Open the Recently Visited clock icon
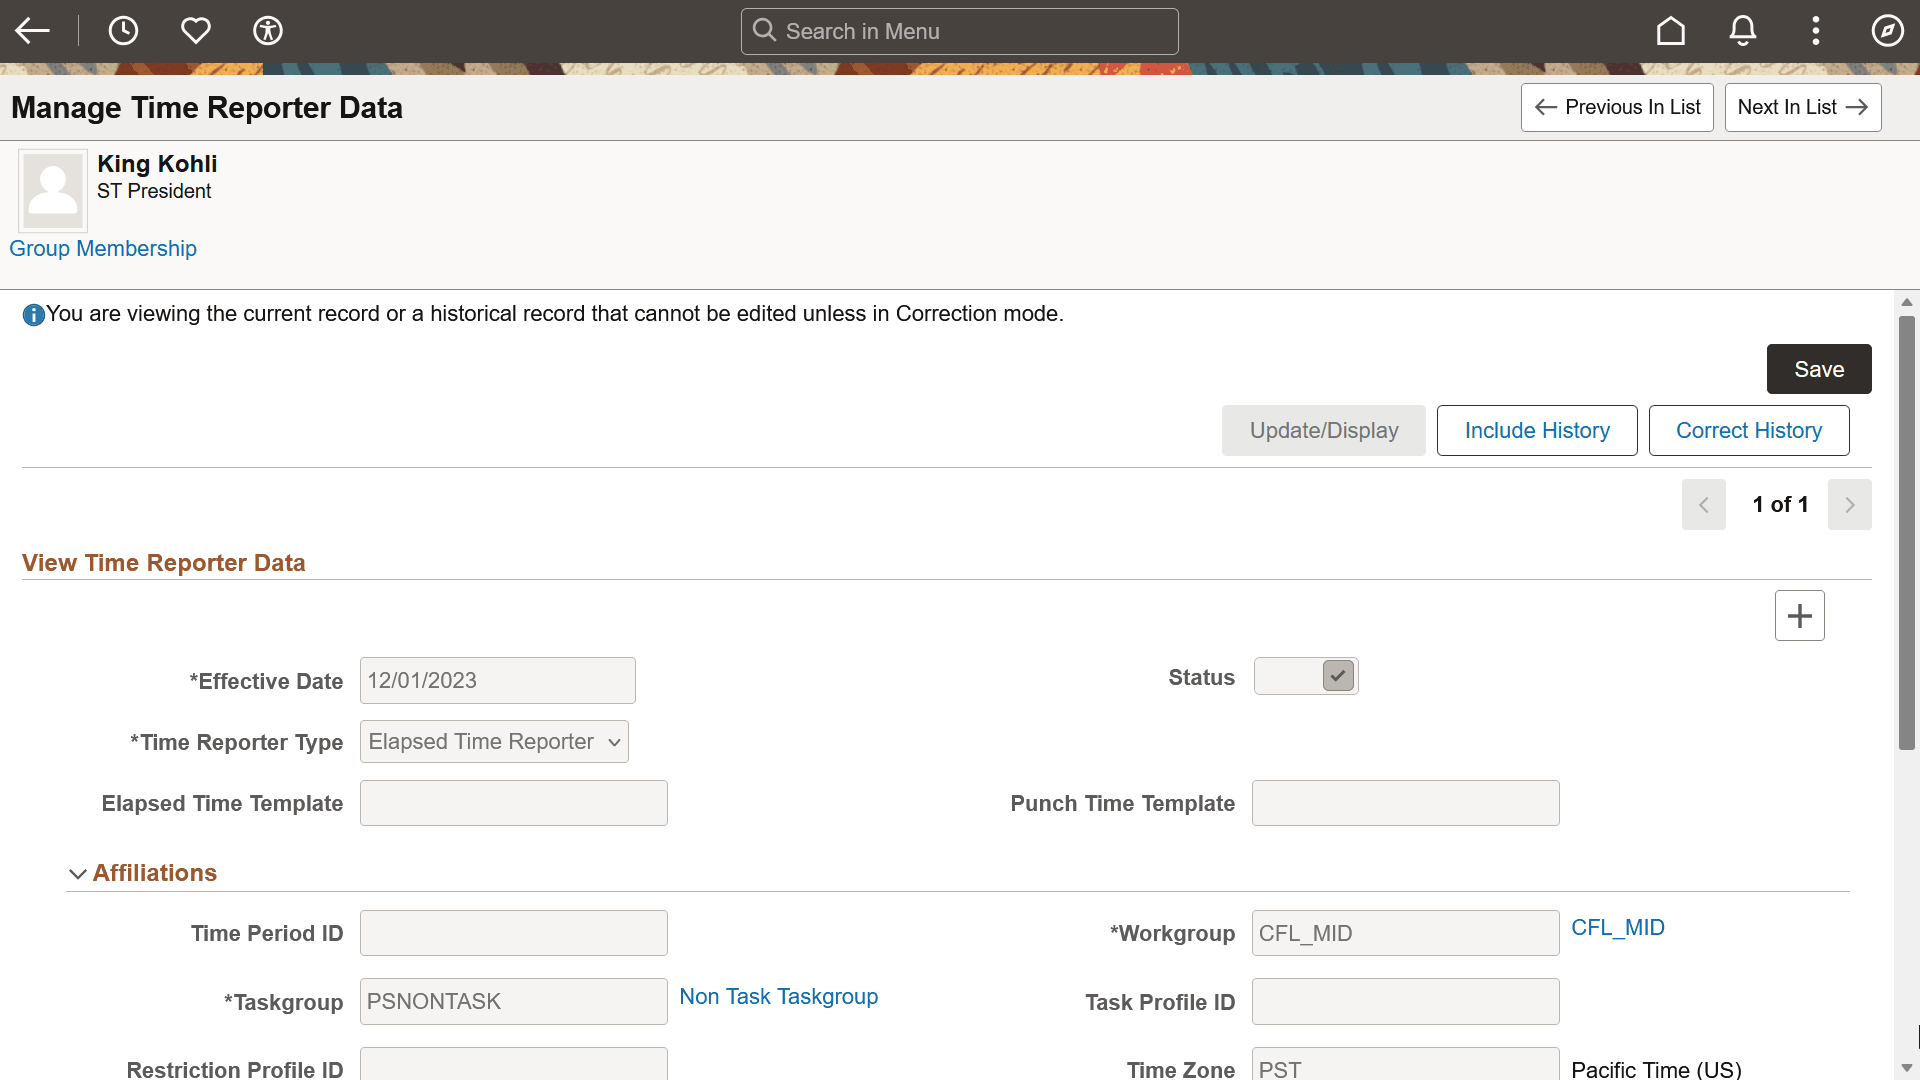Screen dimensions: 1920x1080 pyautogui.click(x=123, y=30)
